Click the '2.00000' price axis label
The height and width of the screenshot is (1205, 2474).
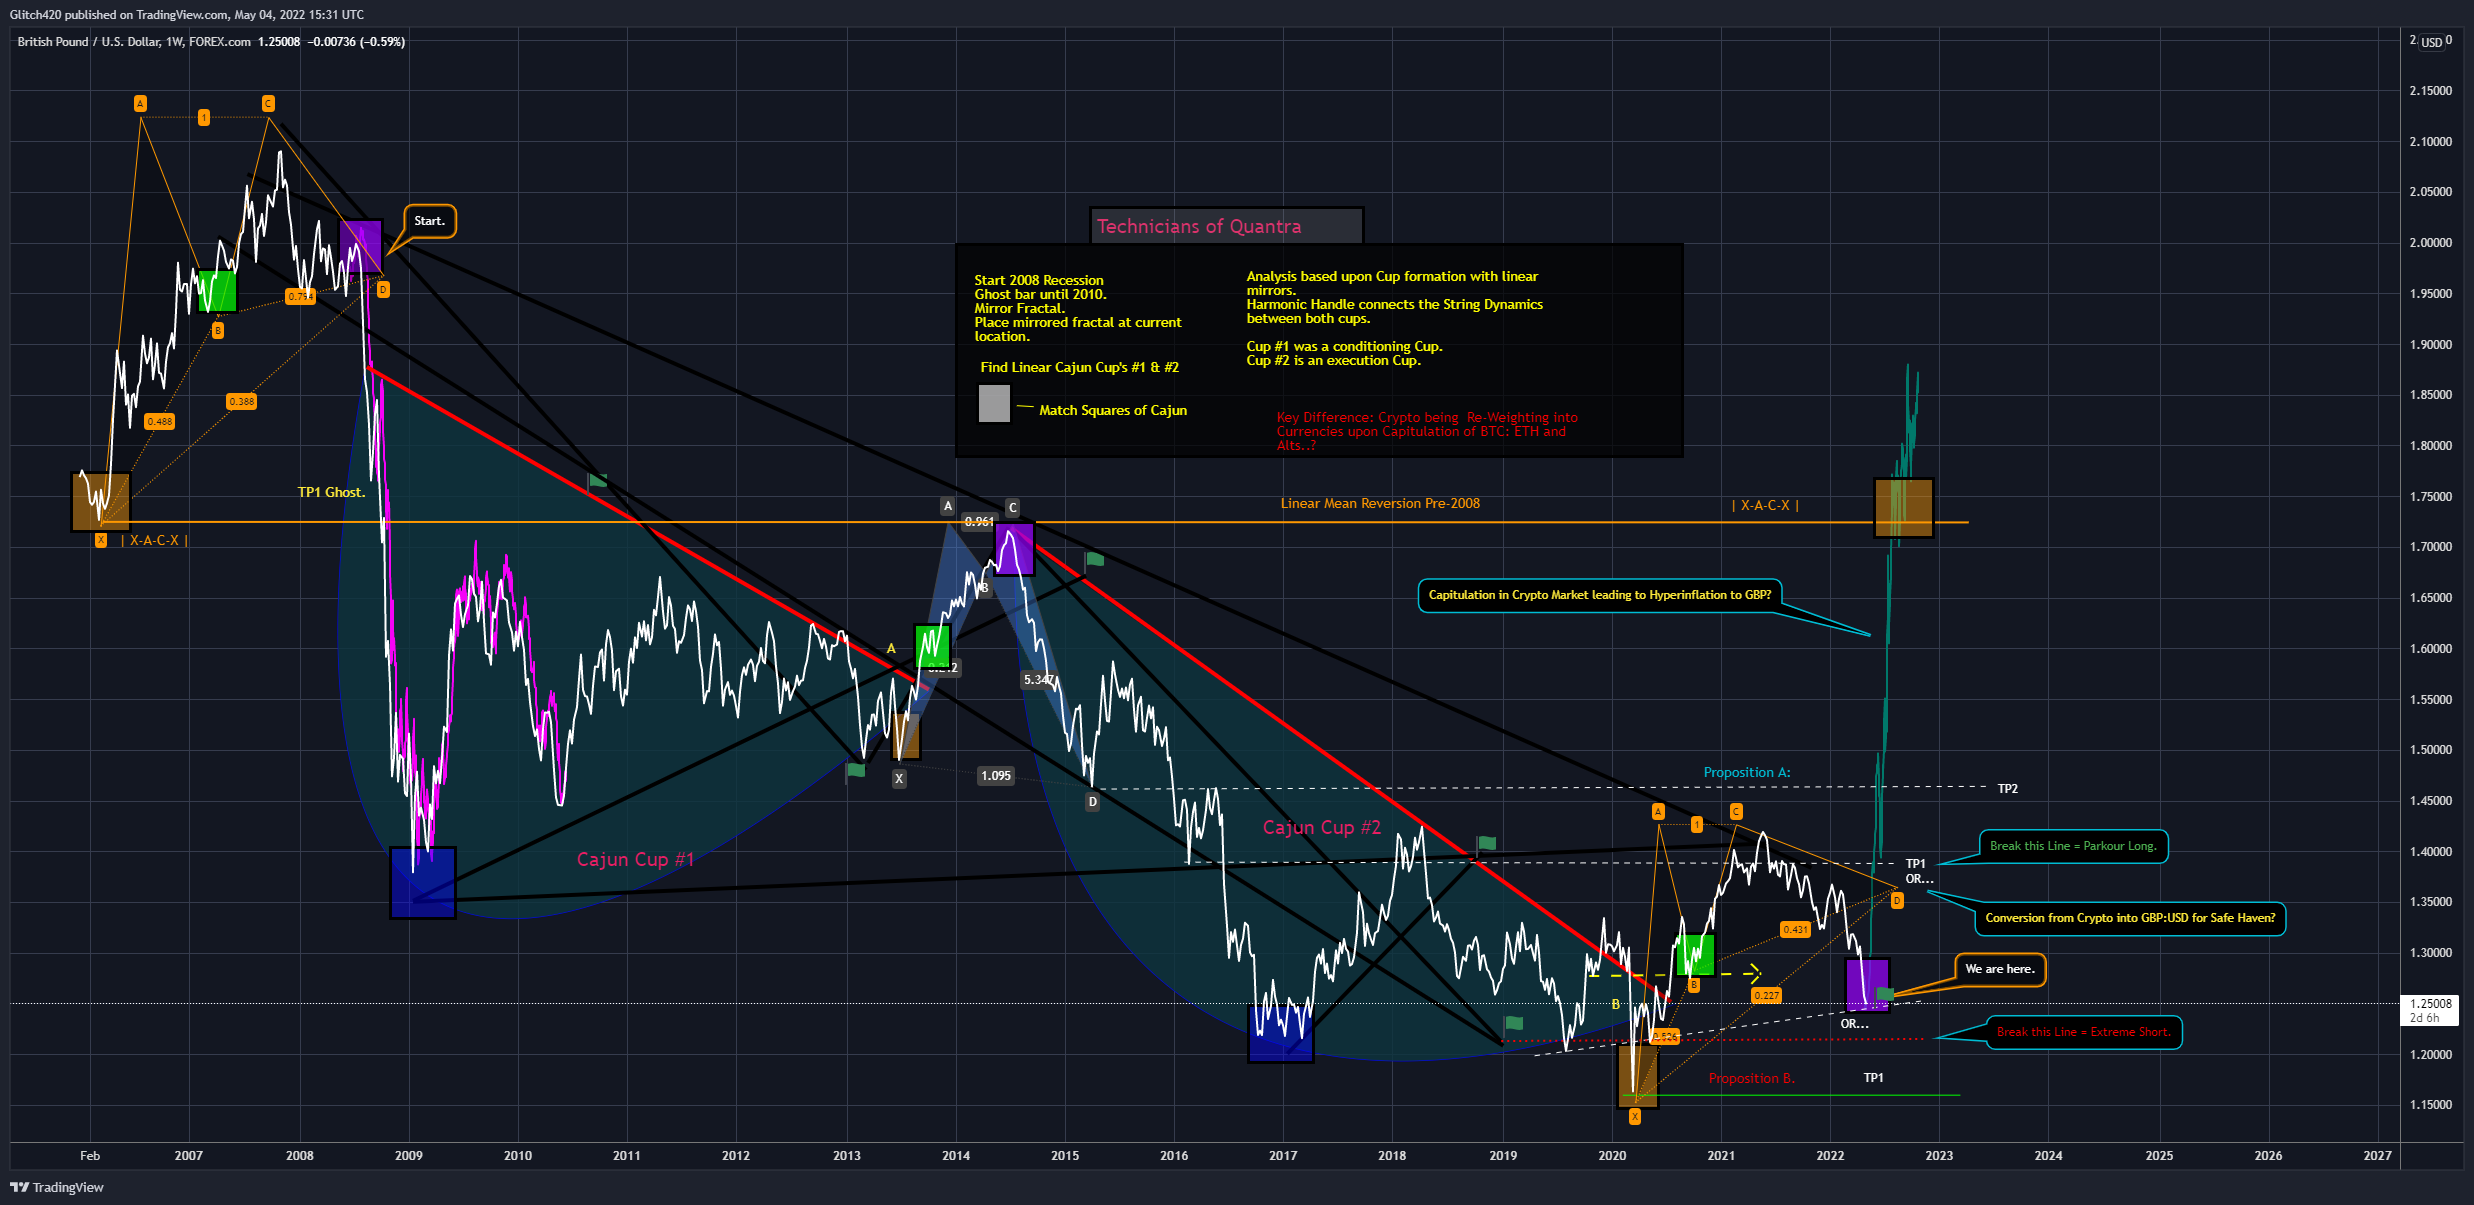click(x=2431, y=243)
